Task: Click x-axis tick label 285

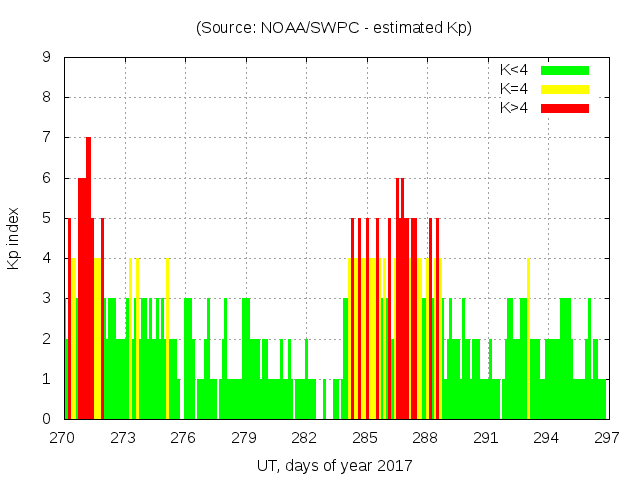Action: [365, 437]
